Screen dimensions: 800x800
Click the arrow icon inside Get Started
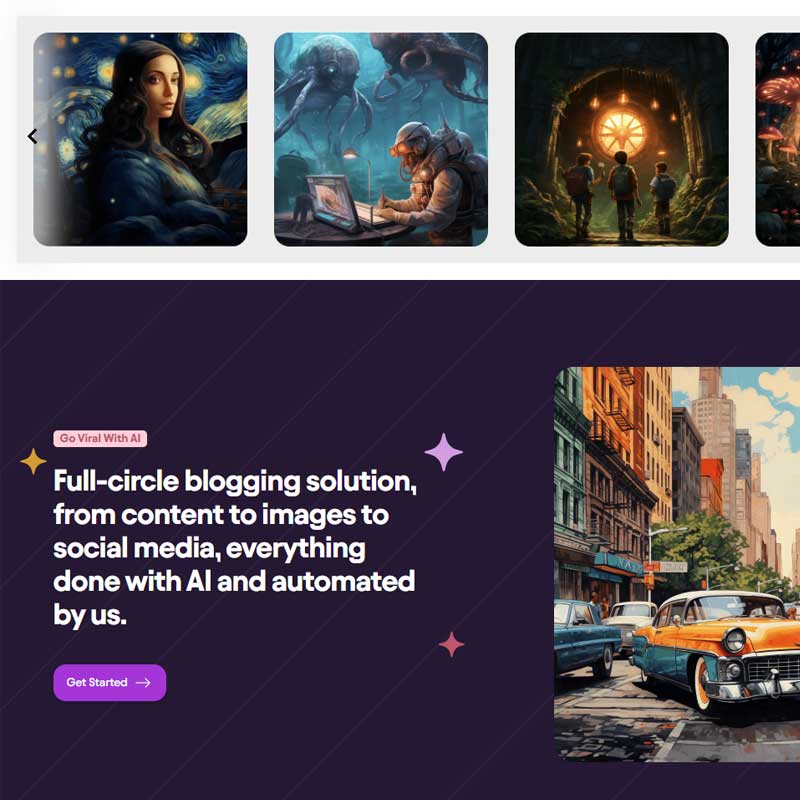[x=143, y=683]
